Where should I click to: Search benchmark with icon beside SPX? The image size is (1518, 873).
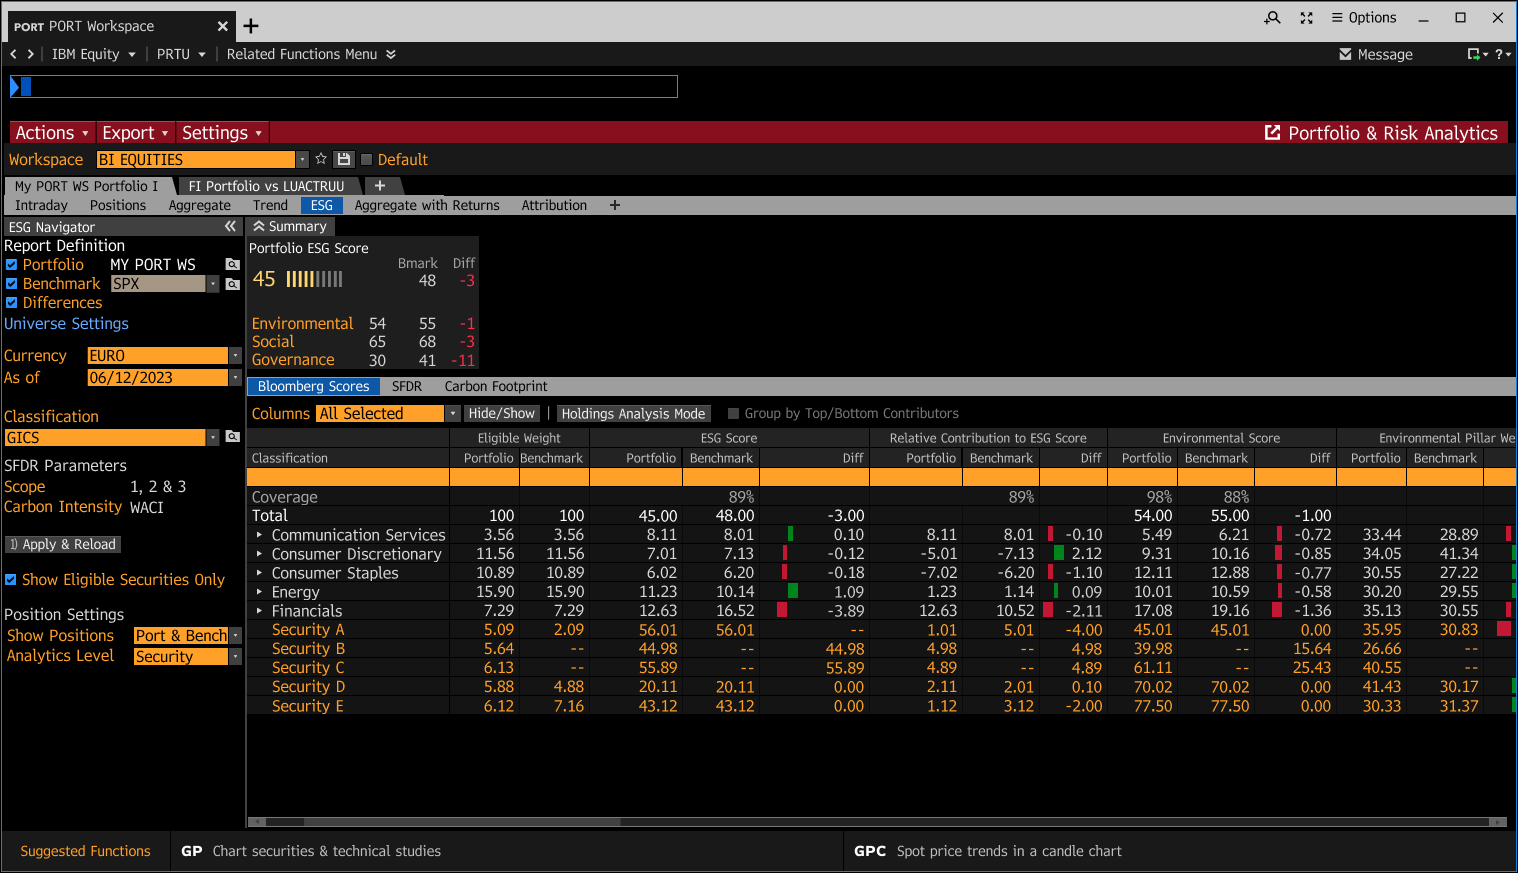(x=232, y=284)
